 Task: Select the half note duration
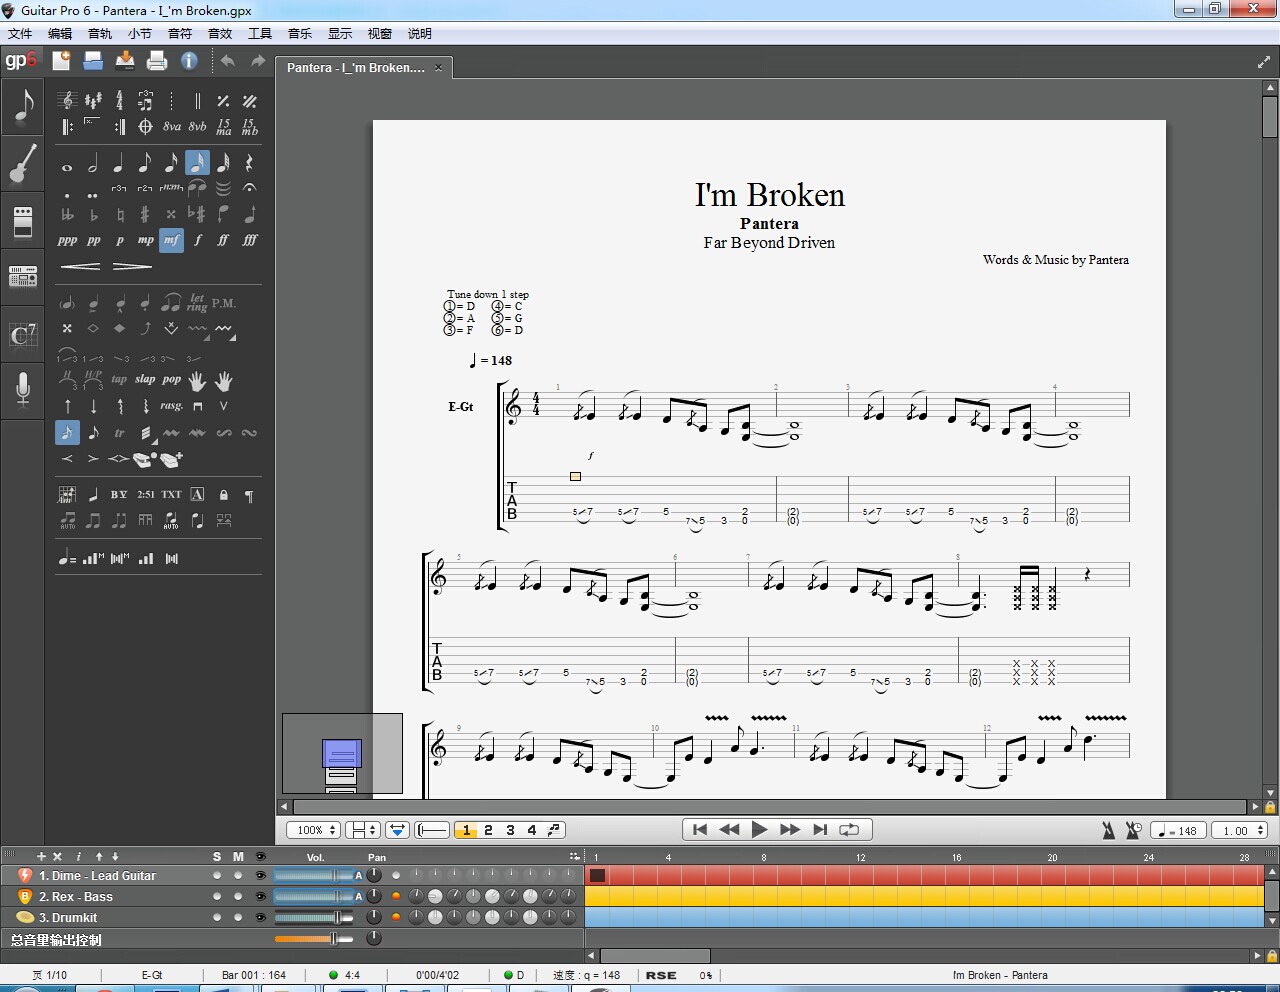coord(93,163)
